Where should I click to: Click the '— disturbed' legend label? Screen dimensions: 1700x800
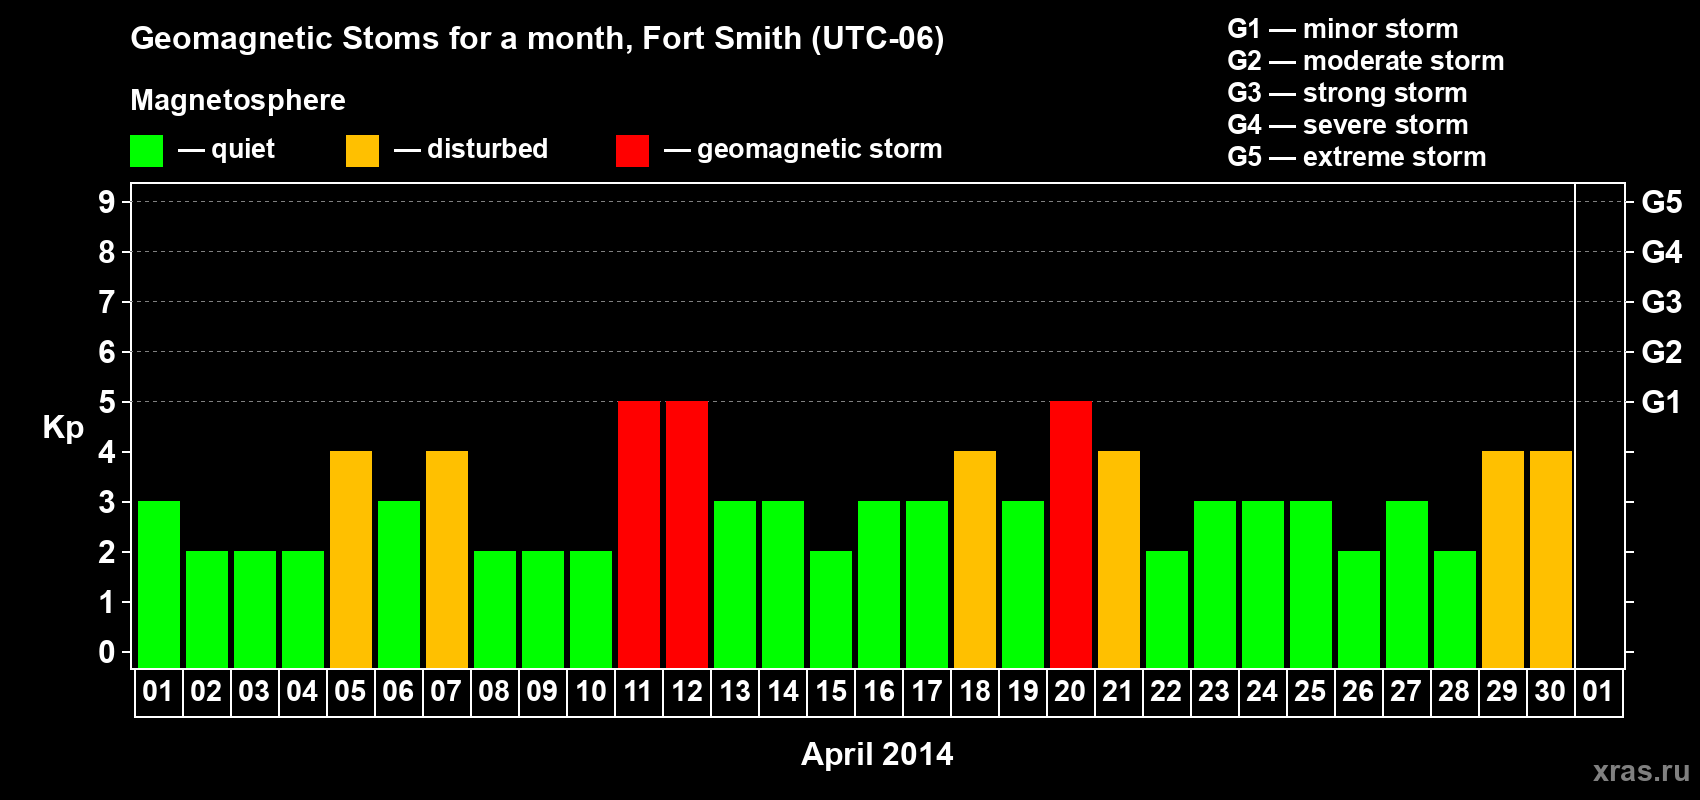(x=471, y=149)
